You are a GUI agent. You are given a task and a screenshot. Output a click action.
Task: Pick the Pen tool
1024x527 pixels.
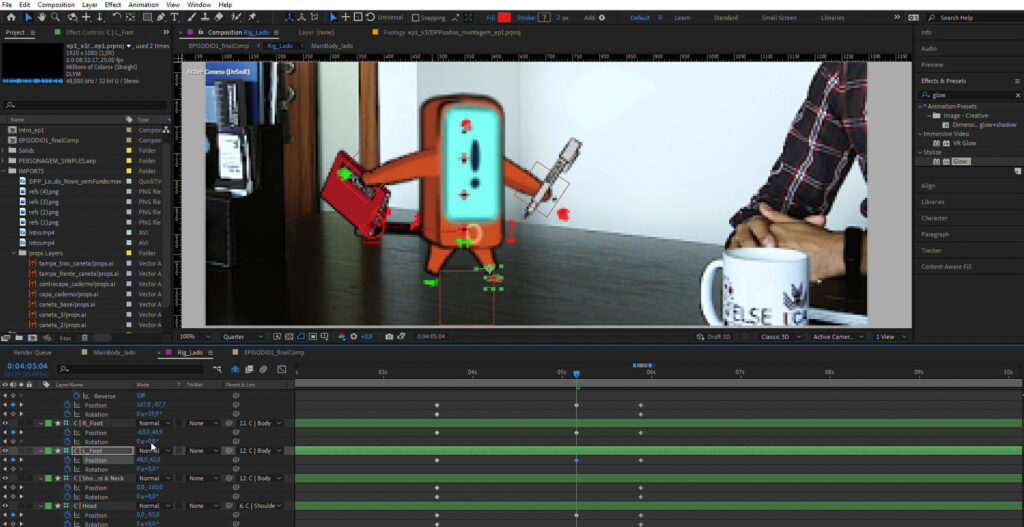tap(161, 17)
